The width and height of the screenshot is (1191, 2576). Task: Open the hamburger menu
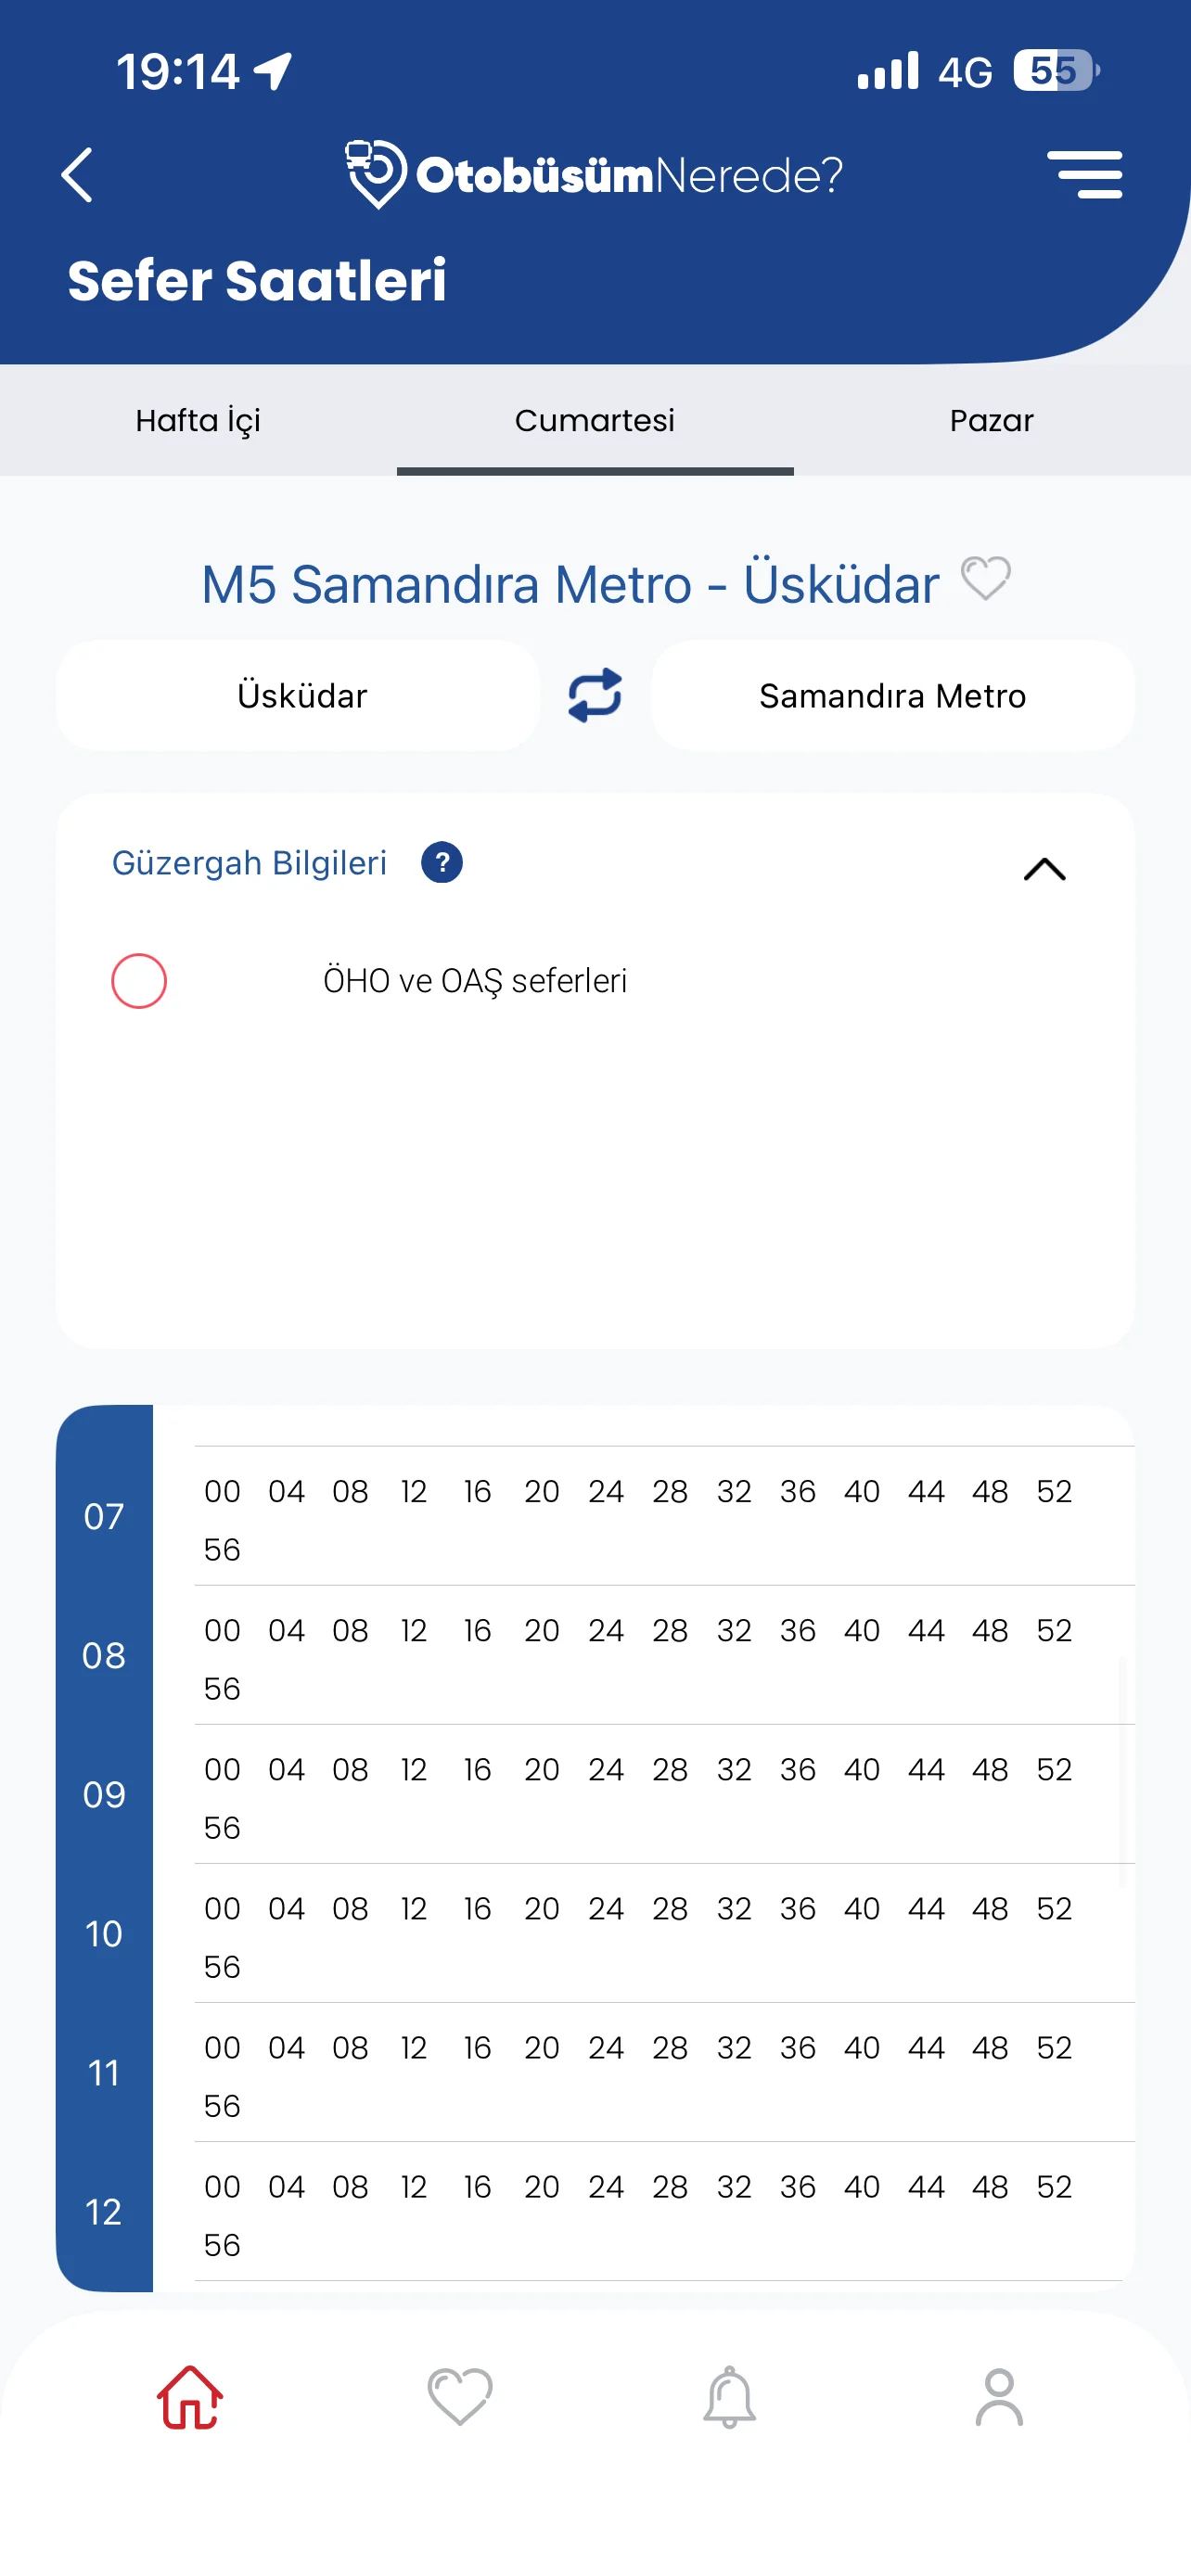pos(1084,175)
